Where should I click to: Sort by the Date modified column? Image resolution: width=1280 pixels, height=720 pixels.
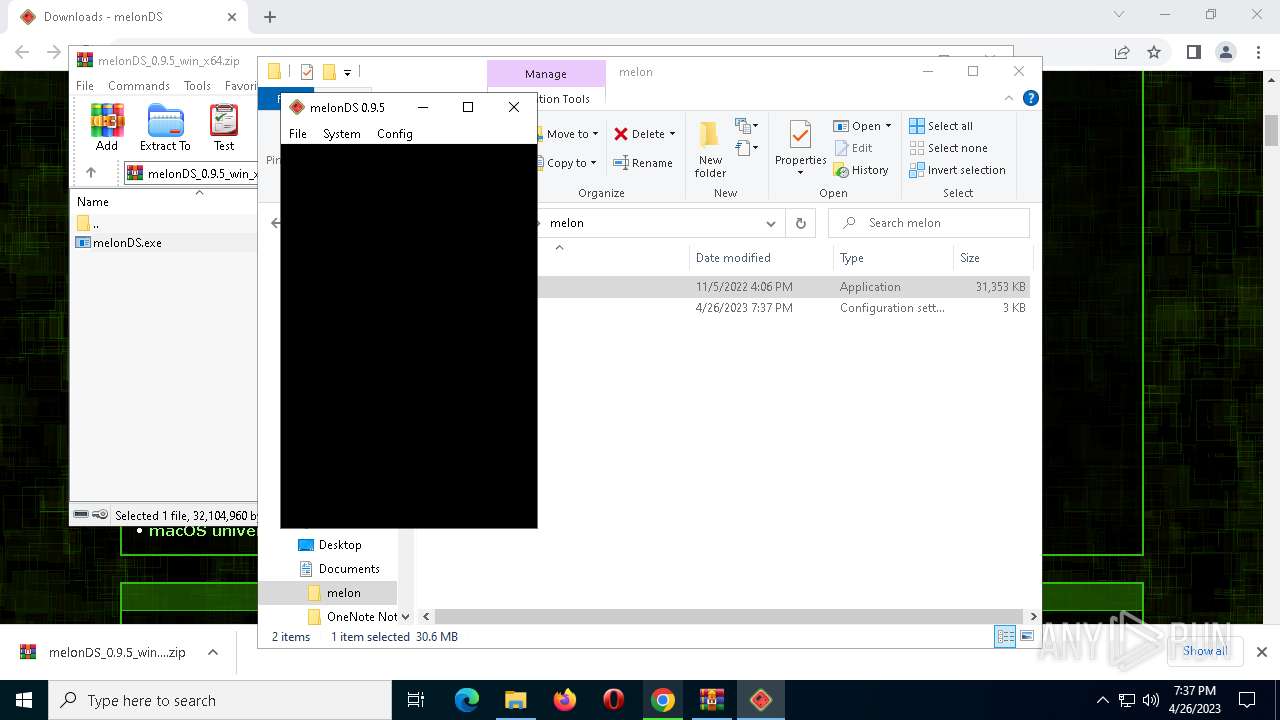click(x=733, y=258)
